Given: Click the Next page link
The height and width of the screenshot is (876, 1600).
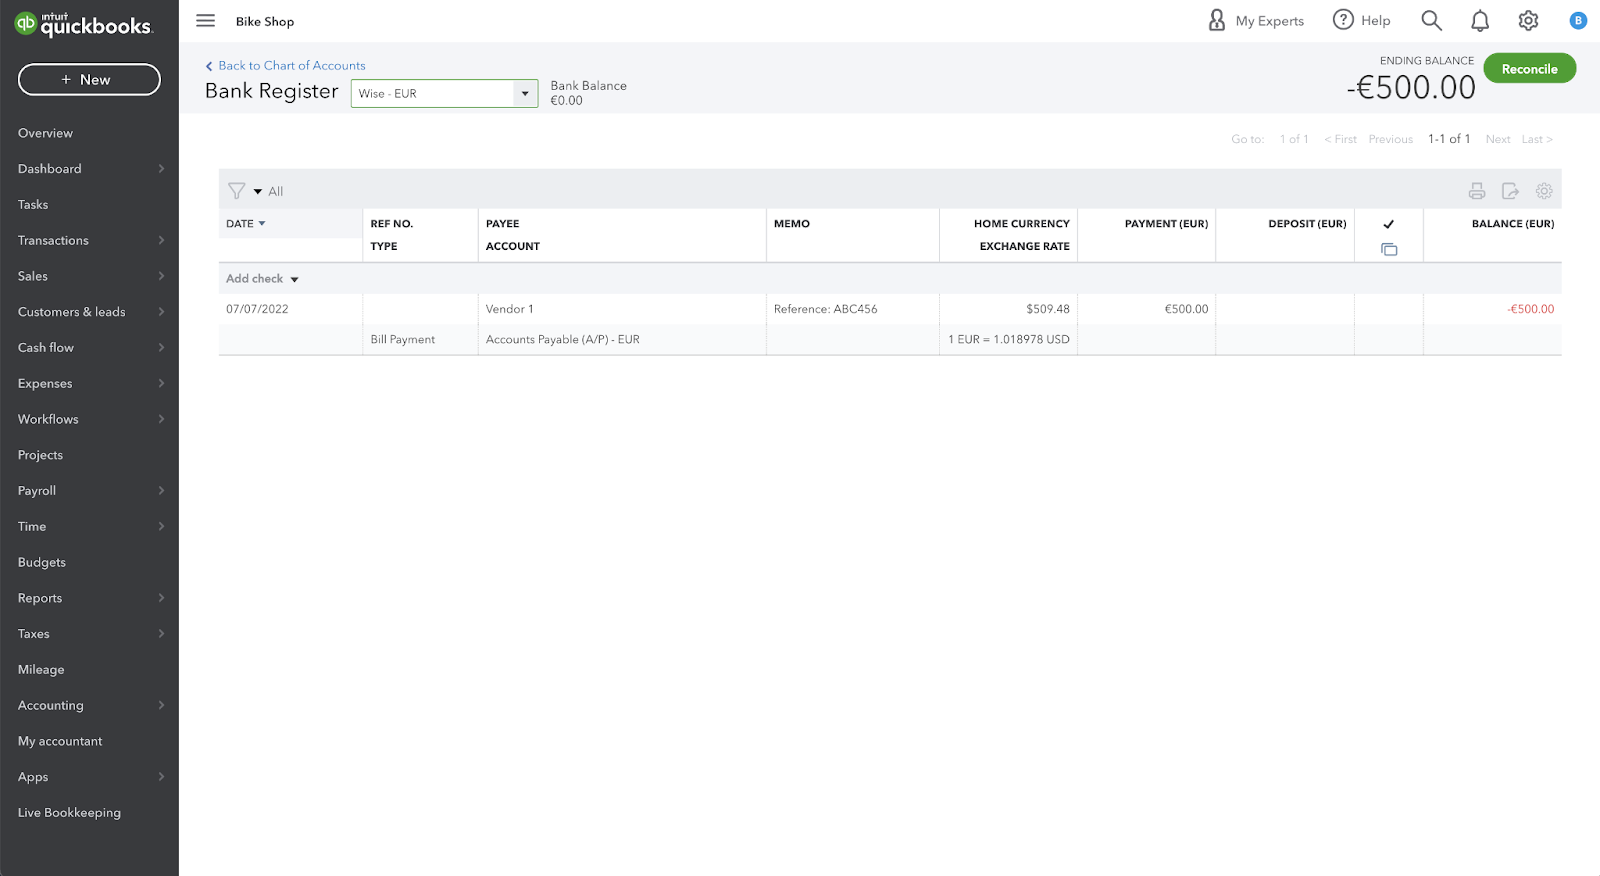Looking at the screenshot, I should [x=1498, y=139].
